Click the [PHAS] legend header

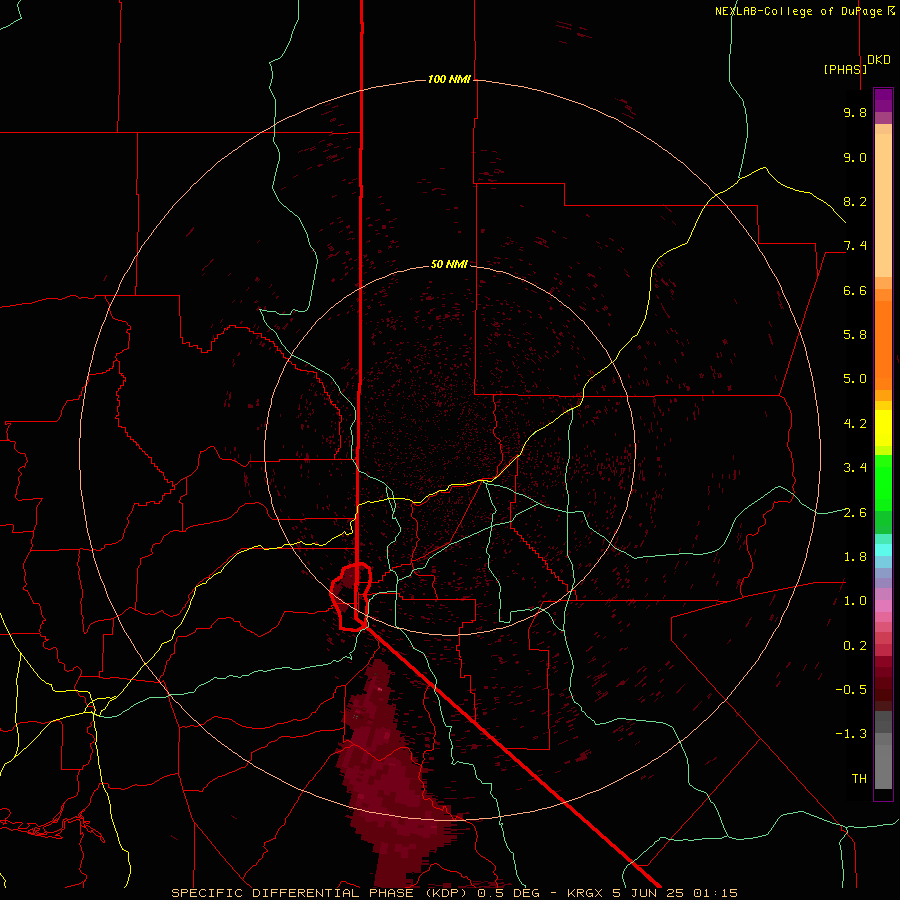845,69
